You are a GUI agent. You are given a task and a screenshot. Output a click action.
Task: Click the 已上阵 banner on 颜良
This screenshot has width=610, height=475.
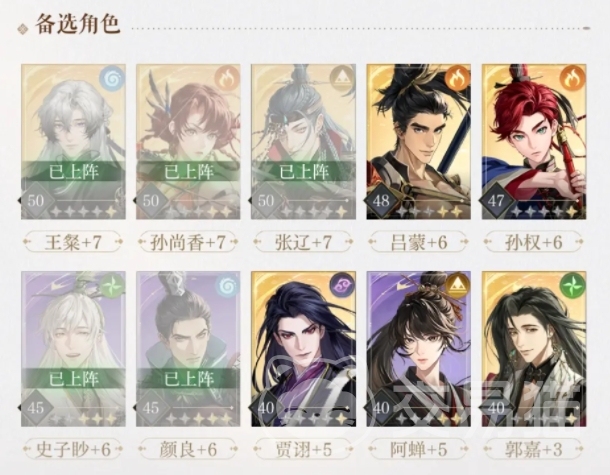(x=188, y=378)
